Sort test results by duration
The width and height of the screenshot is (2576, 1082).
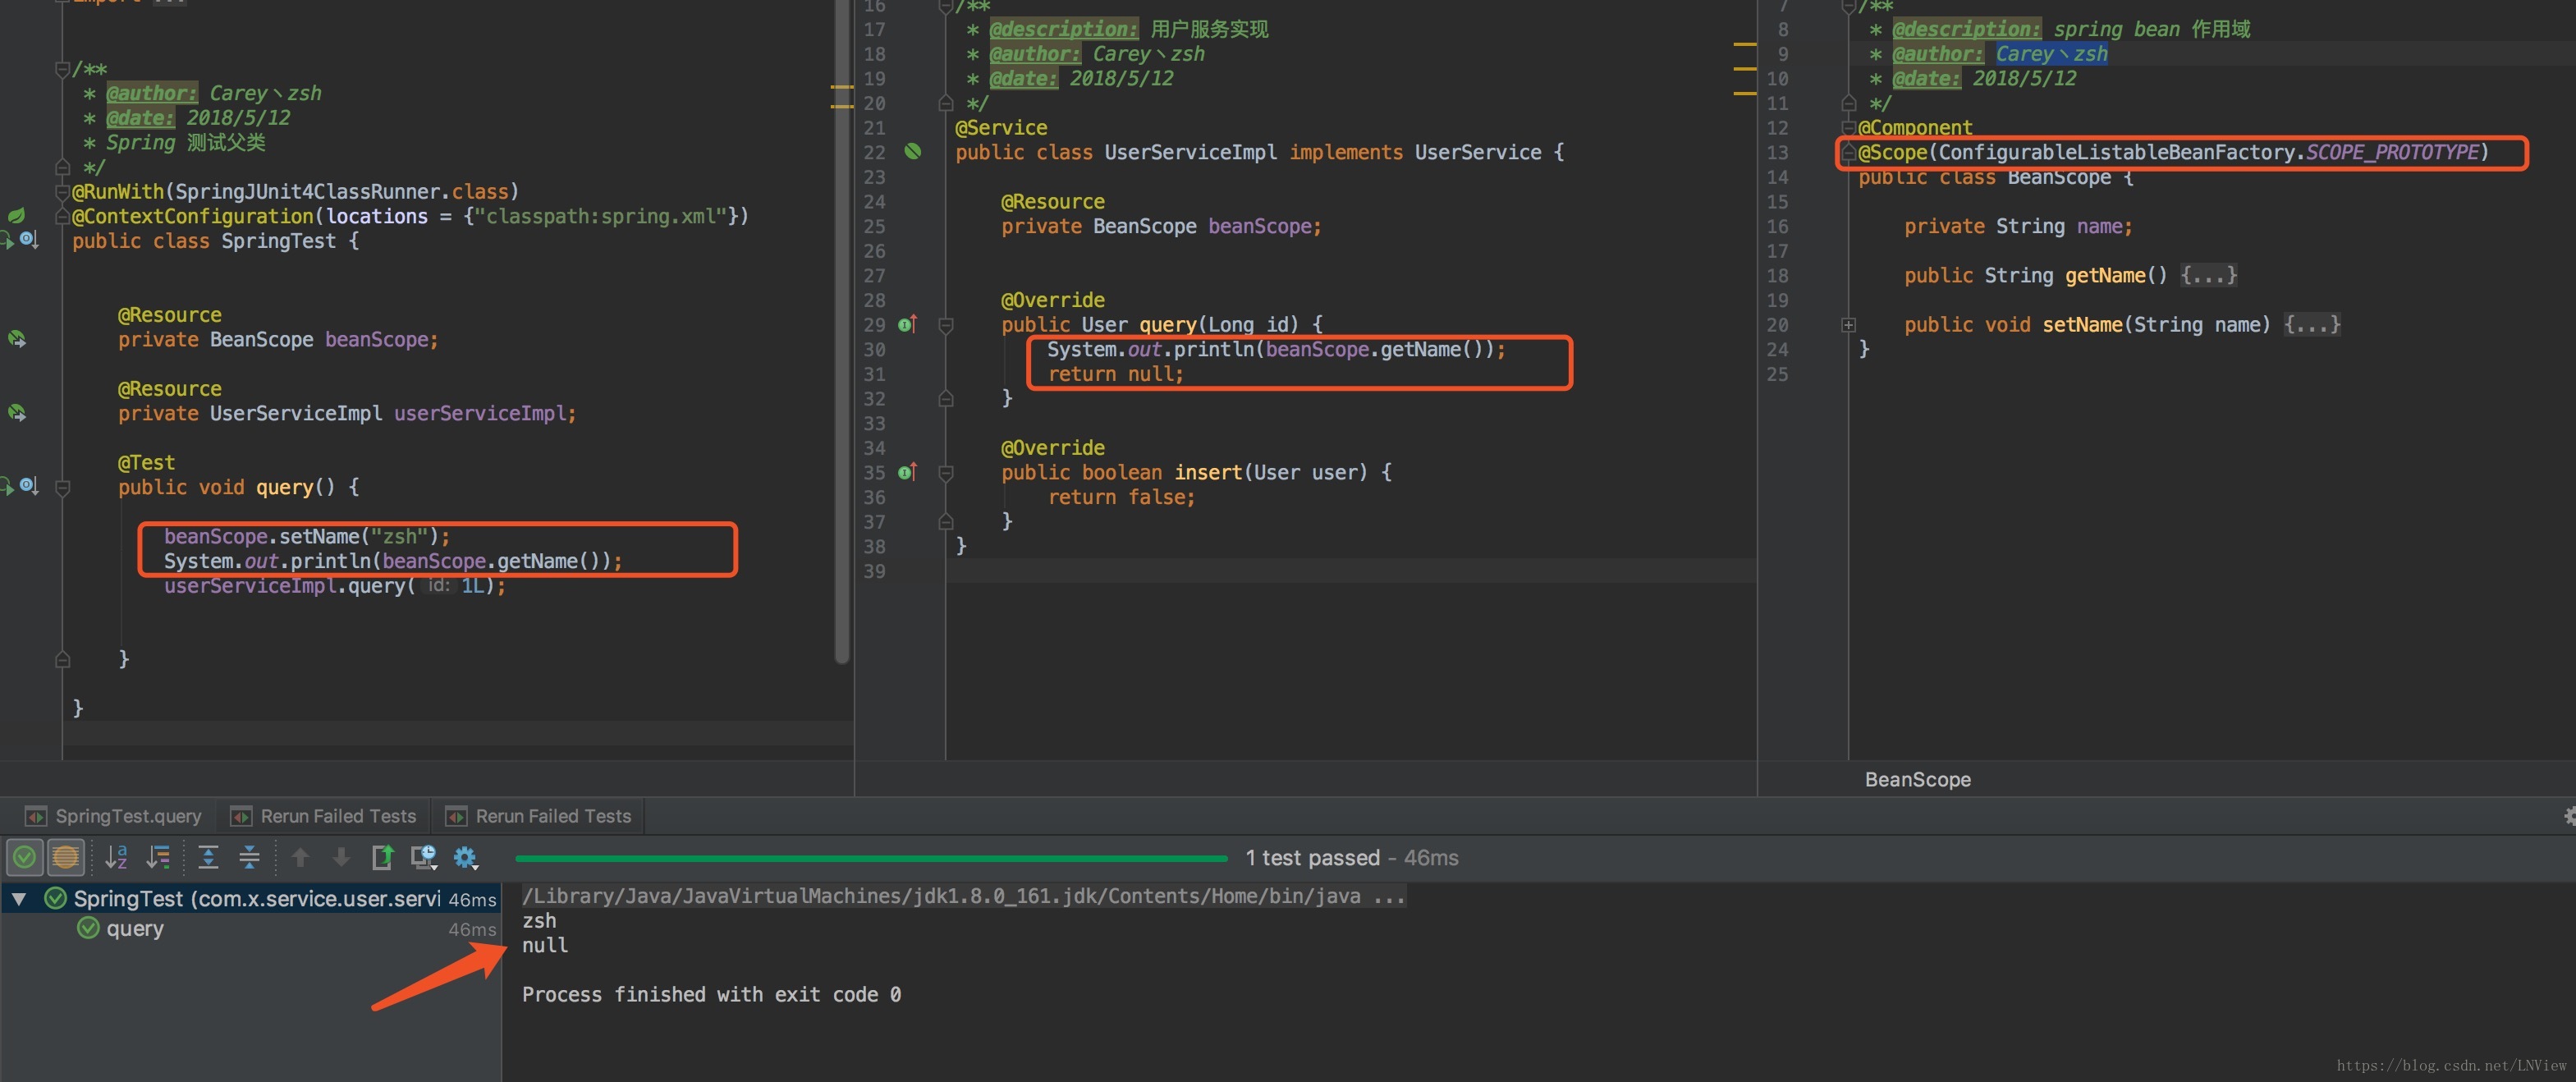click(158, 857)
